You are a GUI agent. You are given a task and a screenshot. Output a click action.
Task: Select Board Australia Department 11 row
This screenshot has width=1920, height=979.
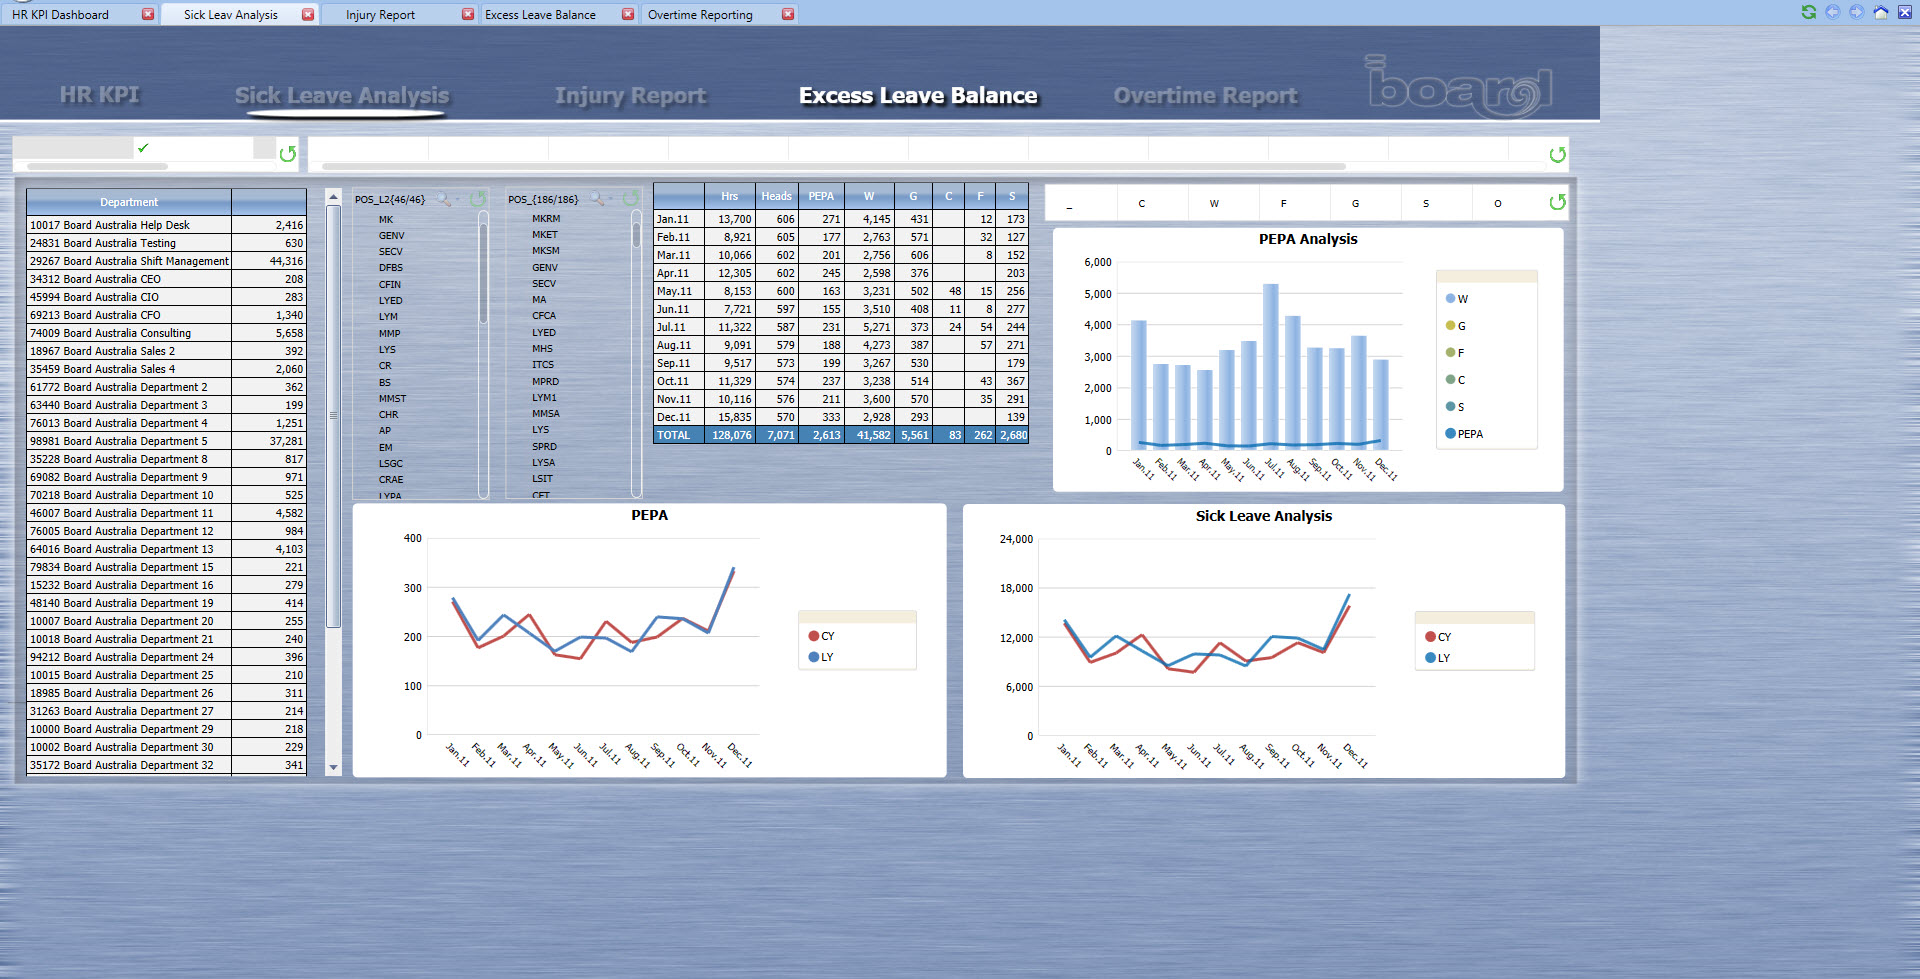coord(166,513)
